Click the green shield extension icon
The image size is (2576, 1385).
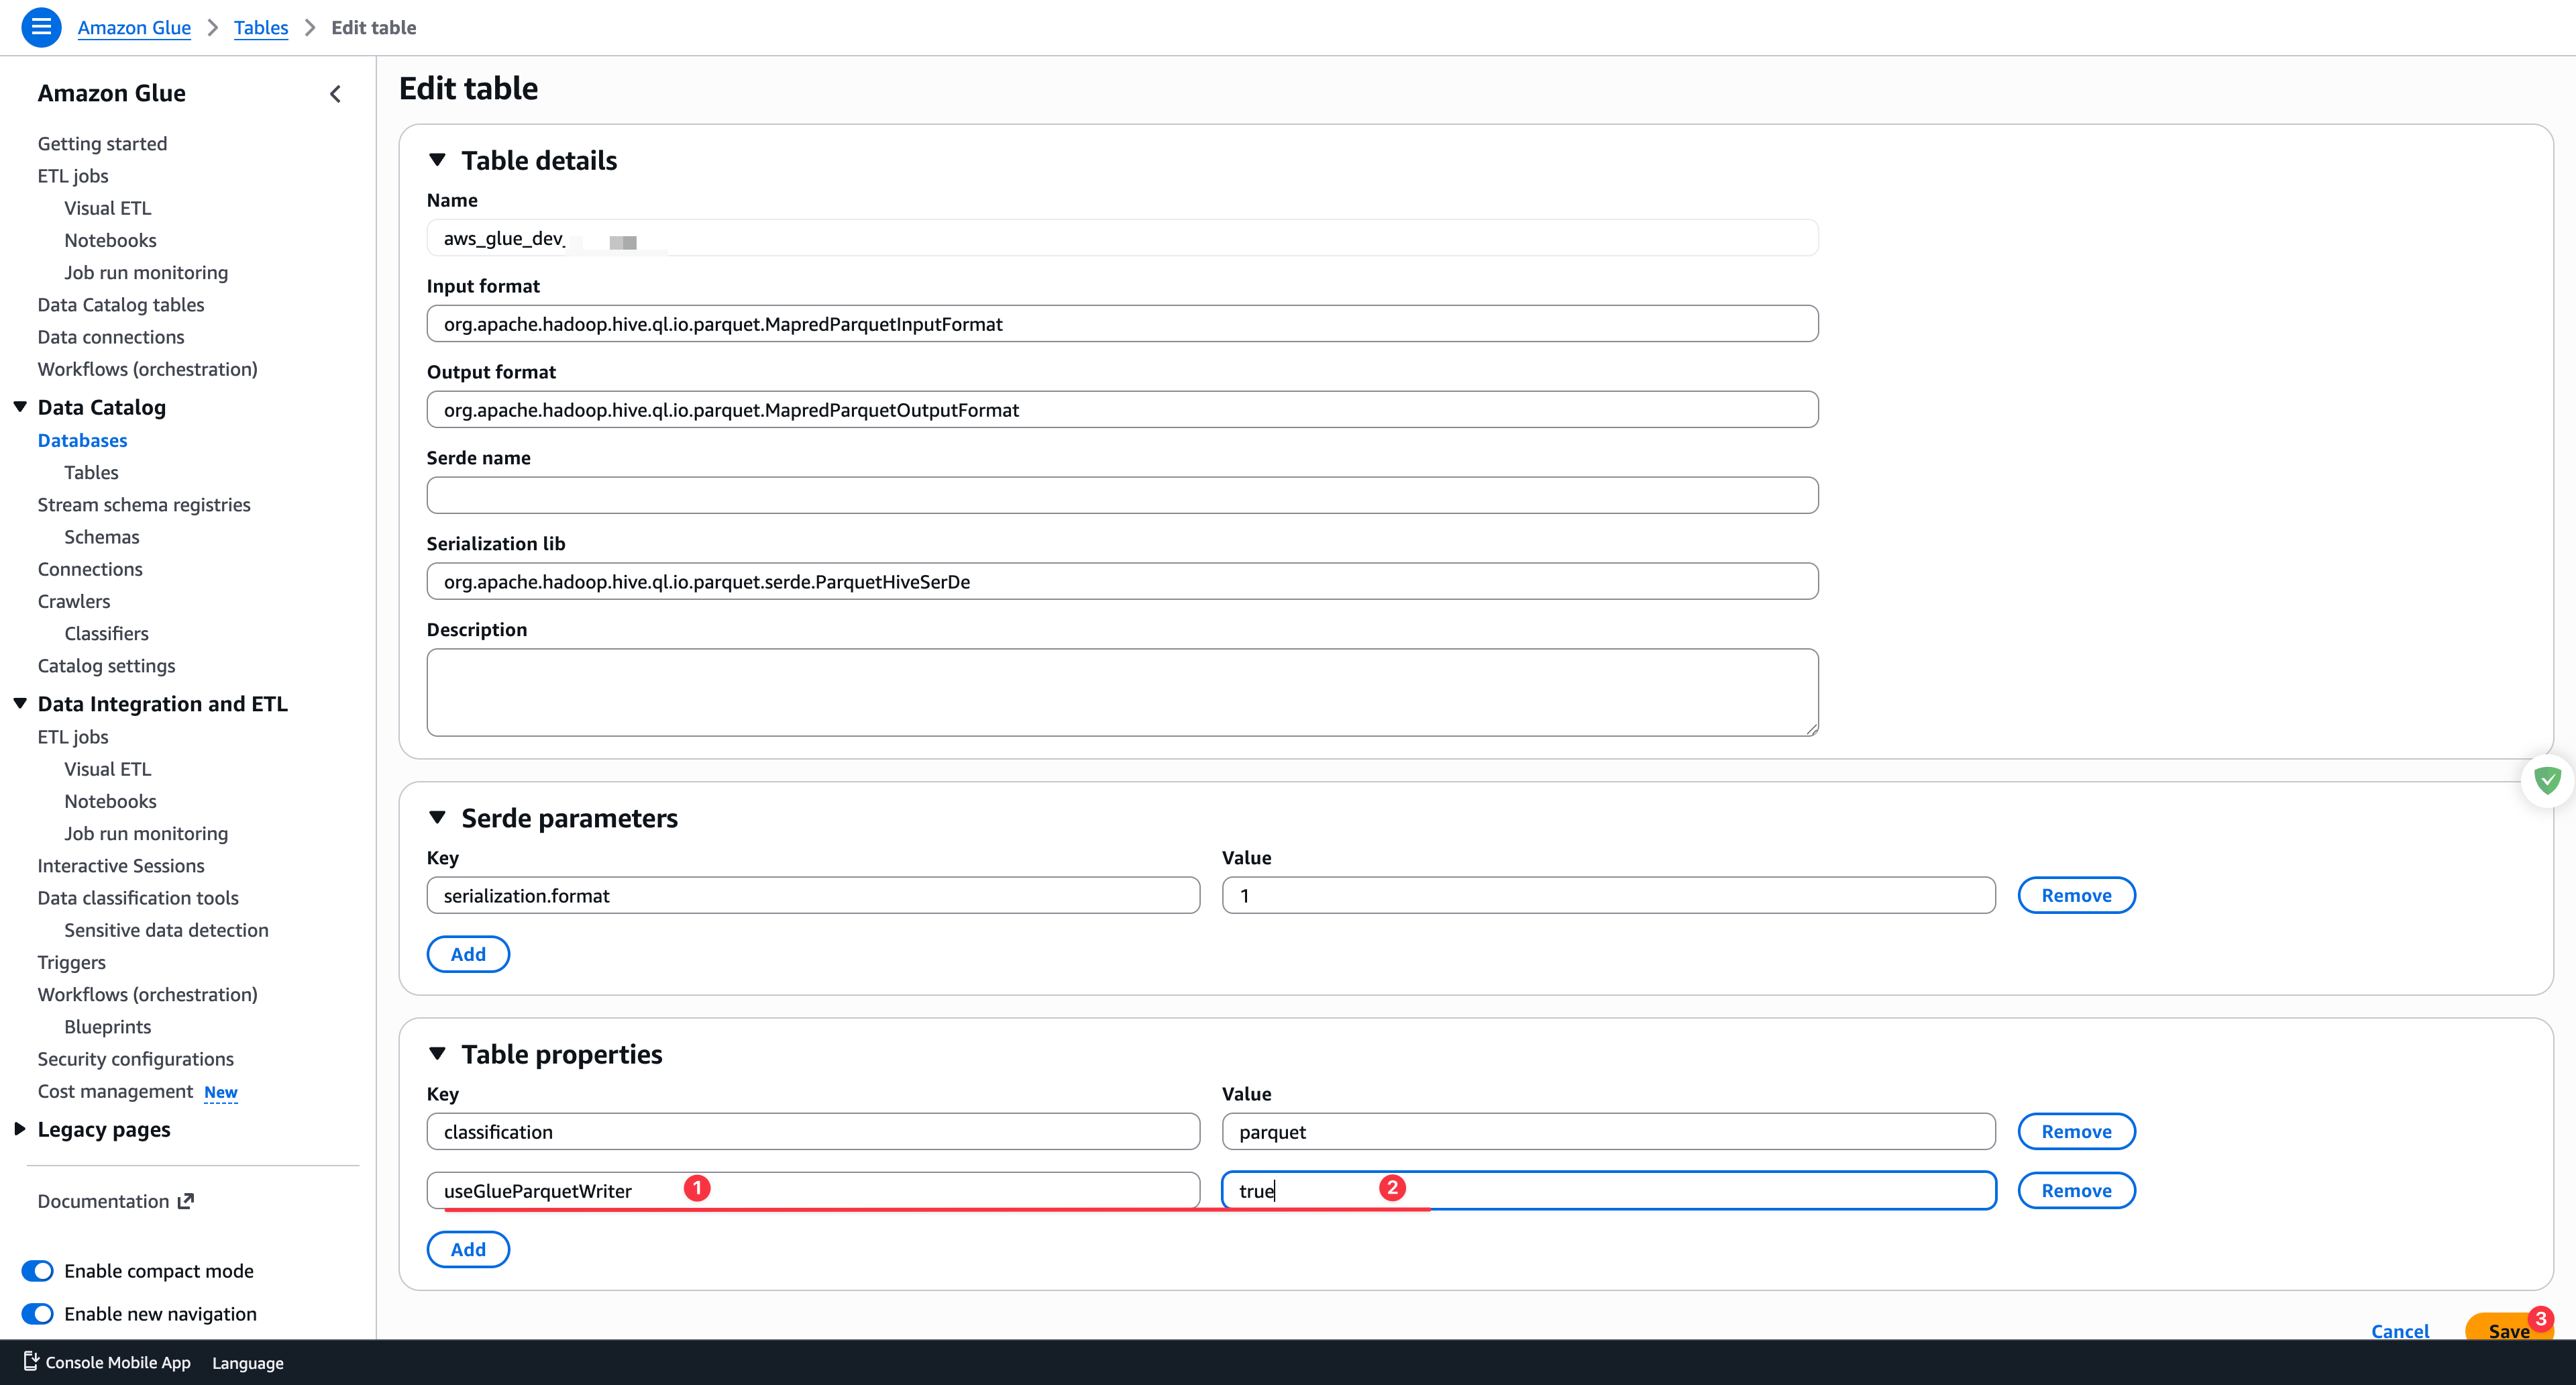coord(2547,780)
